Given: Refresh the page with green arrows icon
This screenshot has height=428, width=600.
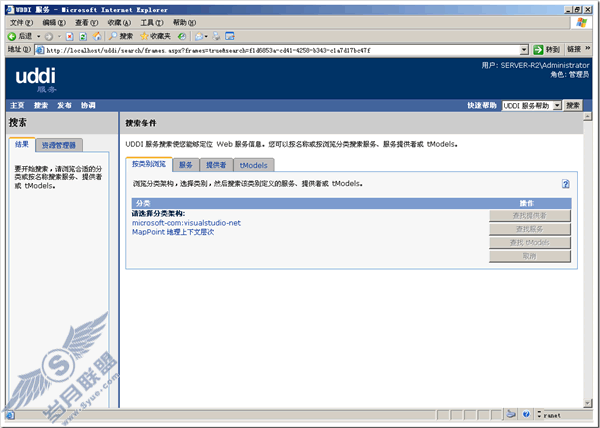Looking at the screenshot, I should [x=83, y=37].
